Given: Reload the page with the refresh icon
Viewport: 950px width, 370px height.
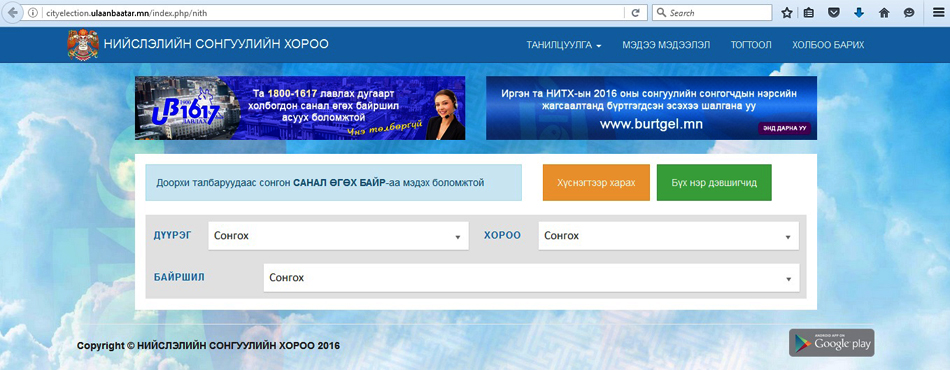Looking at the screenshot, I should [x=636, y=13].
